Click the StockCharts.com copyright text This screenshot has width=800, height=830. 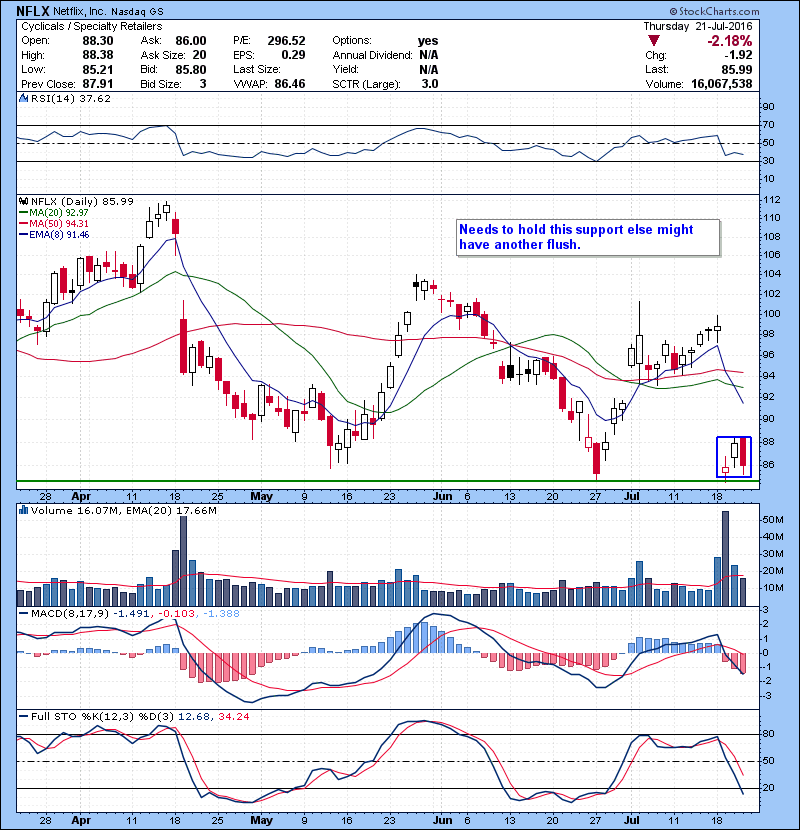pos(714,11)
